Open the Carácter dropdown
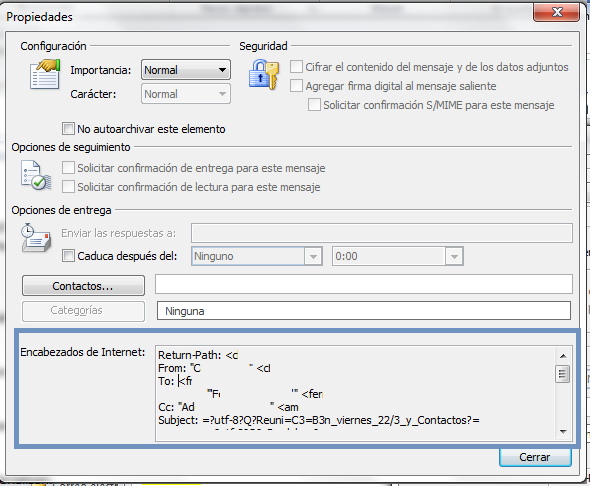 point(186,94)
